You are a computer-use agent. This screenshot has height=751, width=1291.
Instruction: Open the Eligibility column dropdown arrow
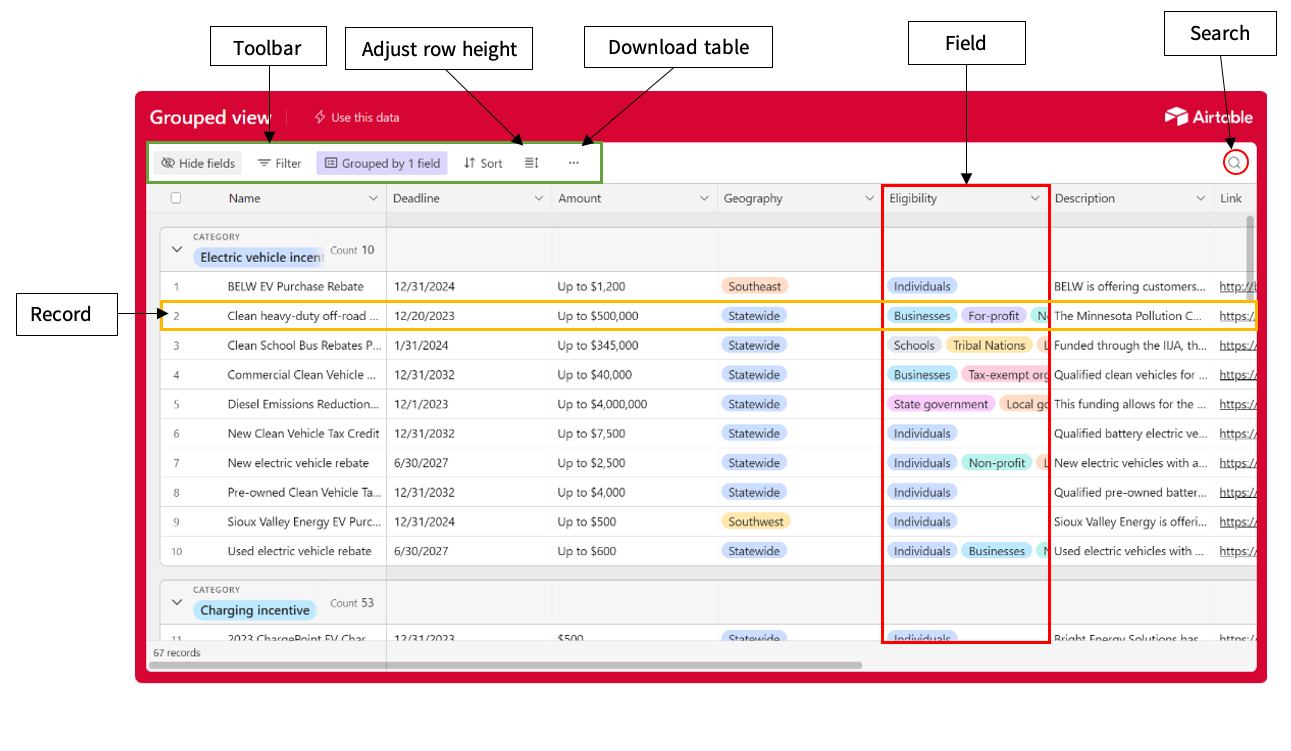click(x=1035, y=199)
